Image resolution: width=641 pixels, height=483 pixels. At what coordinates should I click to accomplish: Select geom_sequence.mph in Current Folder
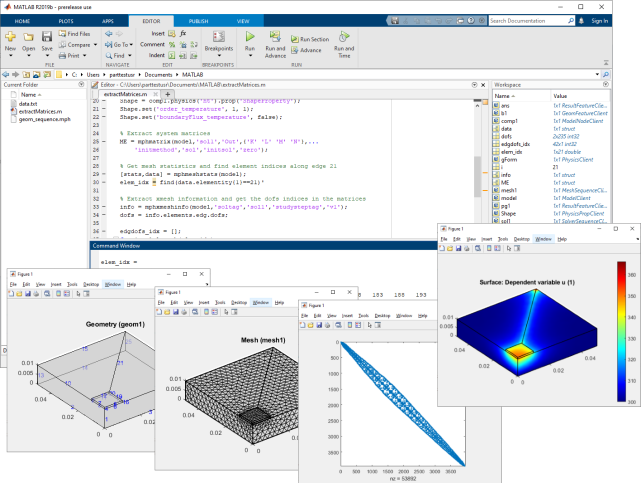point(40,118)
